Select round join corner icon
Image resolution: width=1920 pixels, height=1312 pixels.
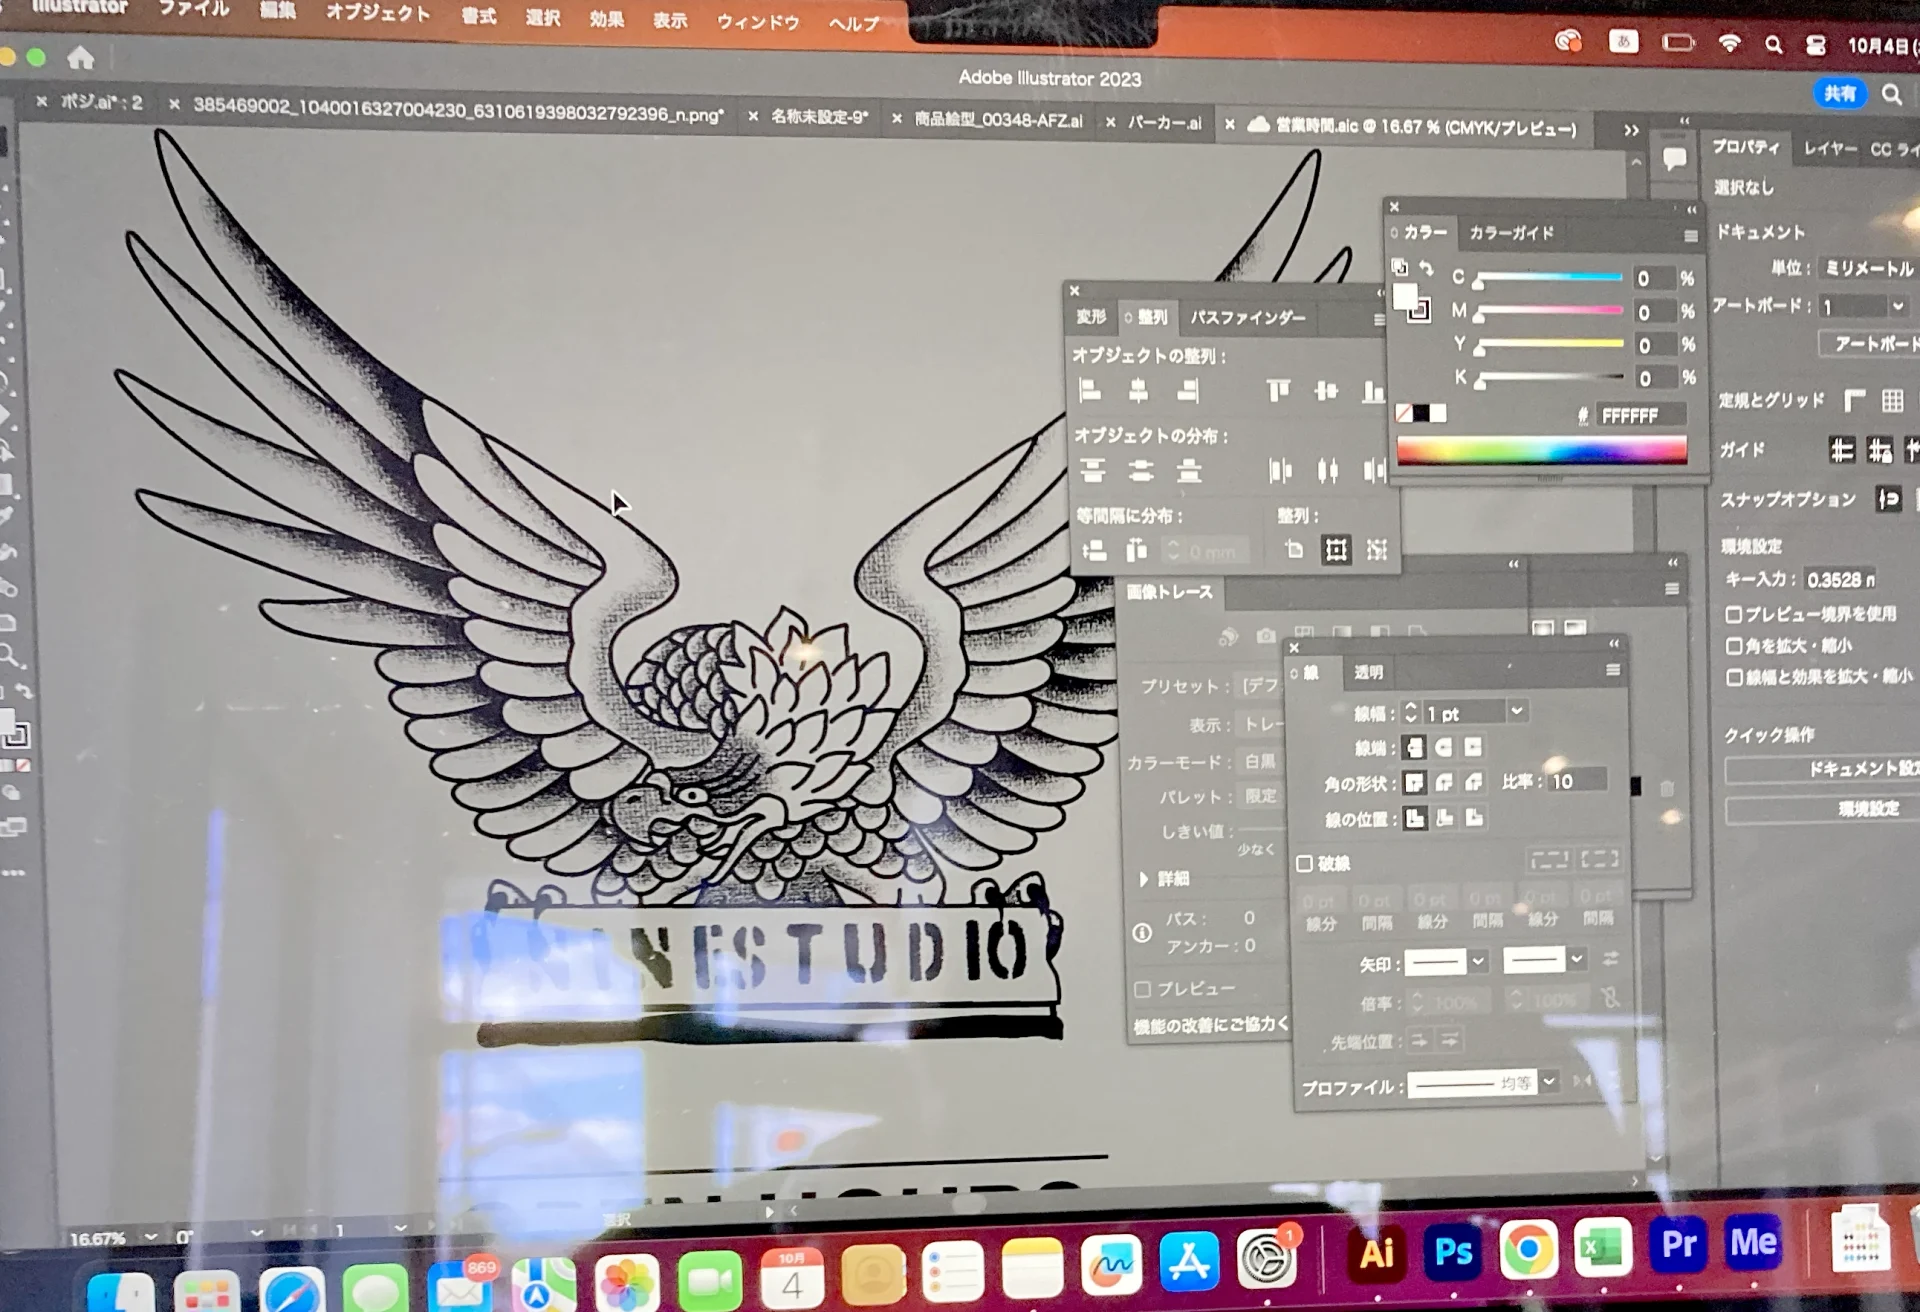click(x=1444, y=782)
